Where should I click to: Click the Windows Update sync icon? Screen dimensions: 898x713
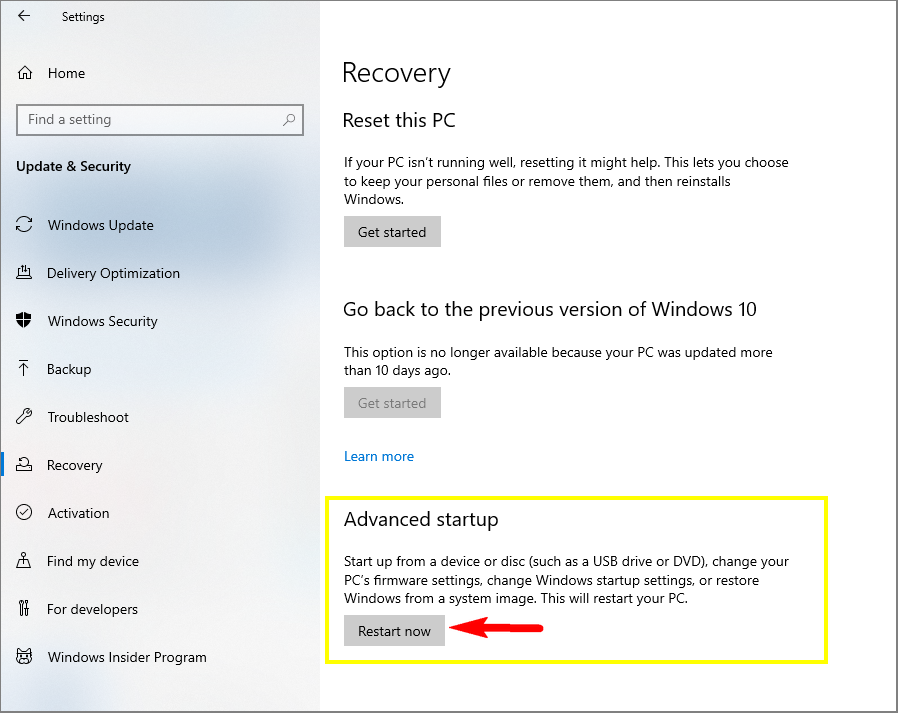(x=24, y=224)
